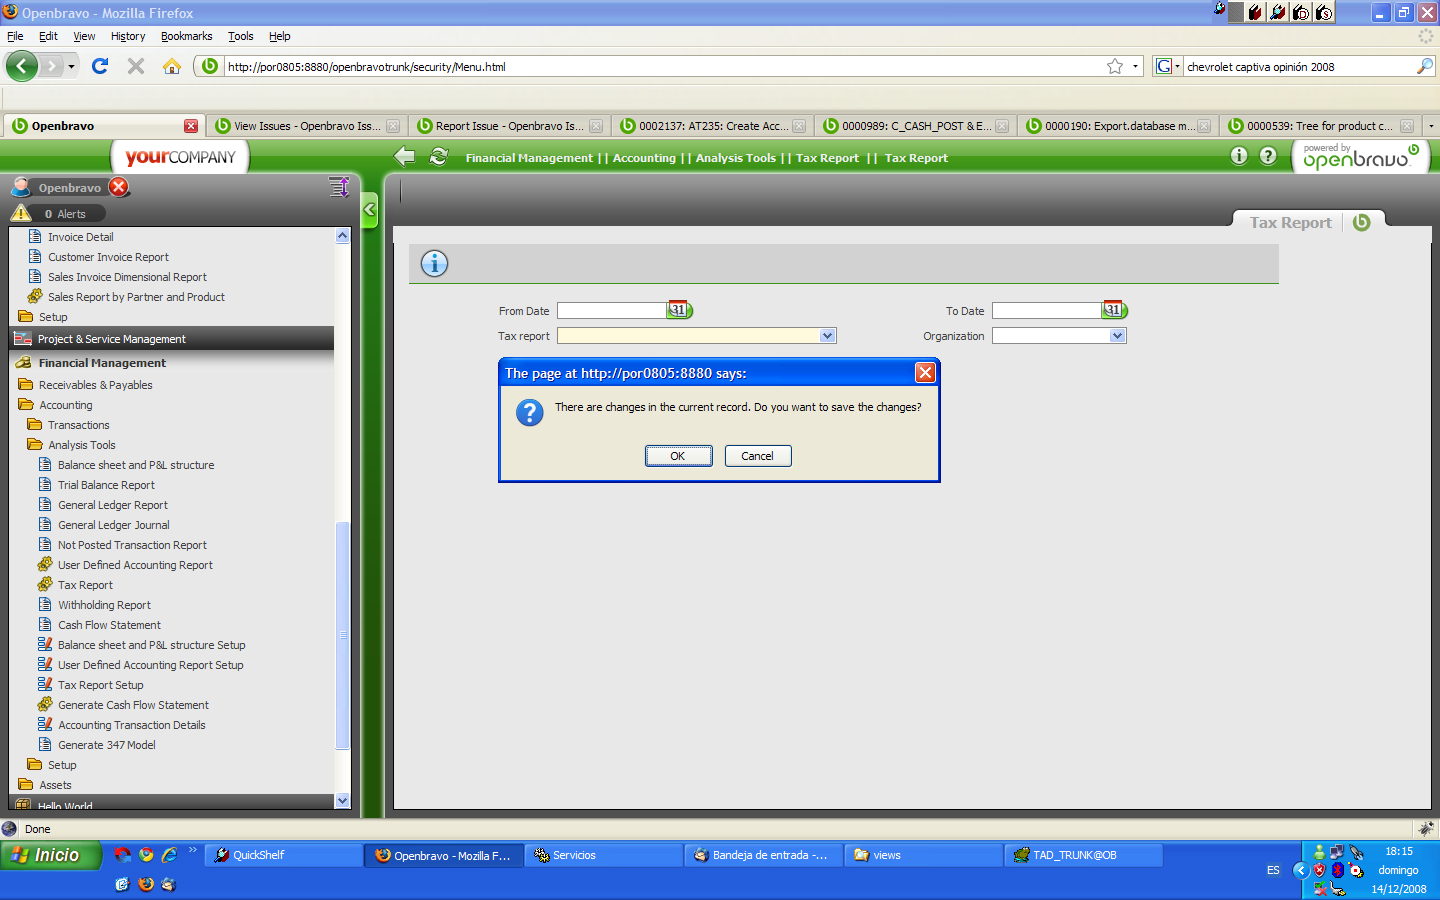Click the Alerts warning icon

coord(21,213)
